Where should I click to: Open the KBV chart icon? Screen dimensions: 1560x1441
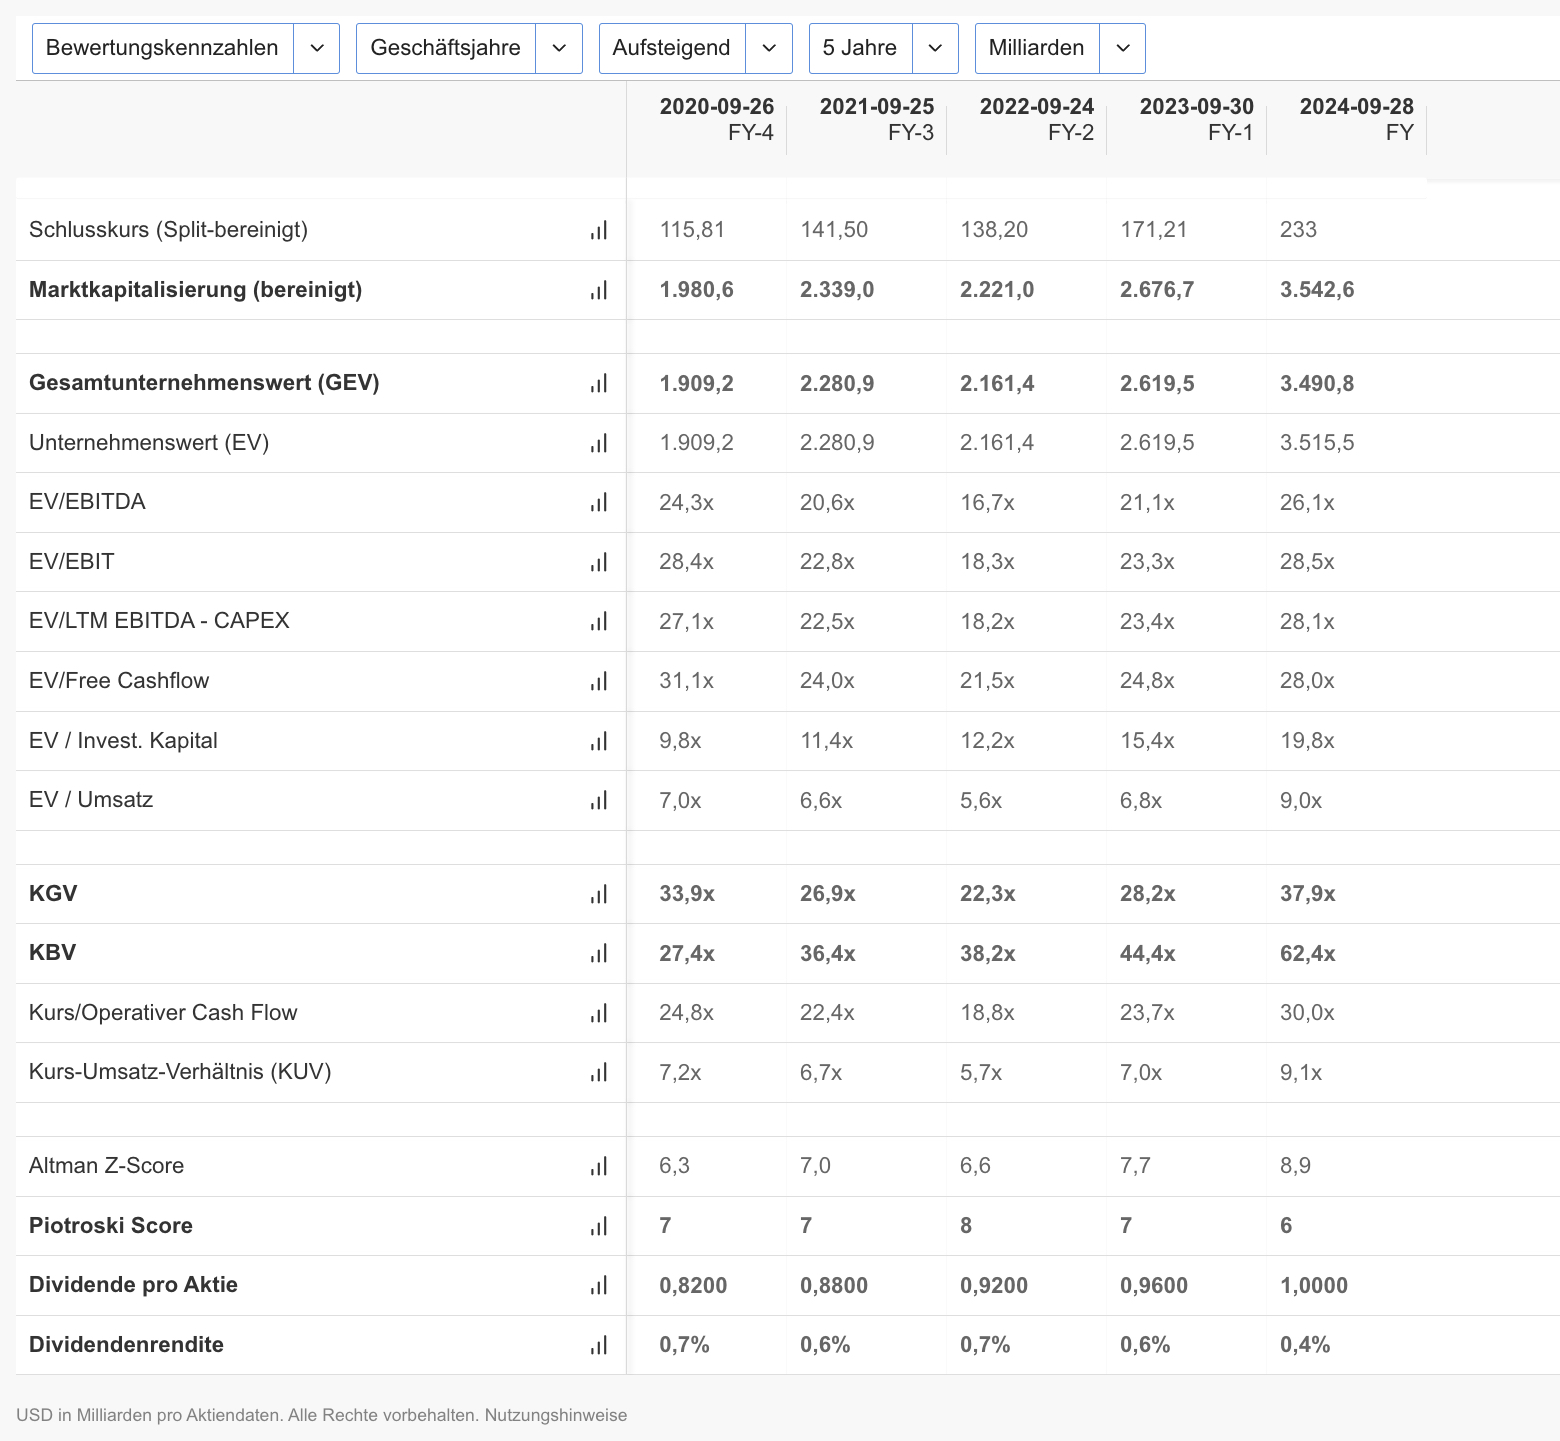tap(598, 953)
